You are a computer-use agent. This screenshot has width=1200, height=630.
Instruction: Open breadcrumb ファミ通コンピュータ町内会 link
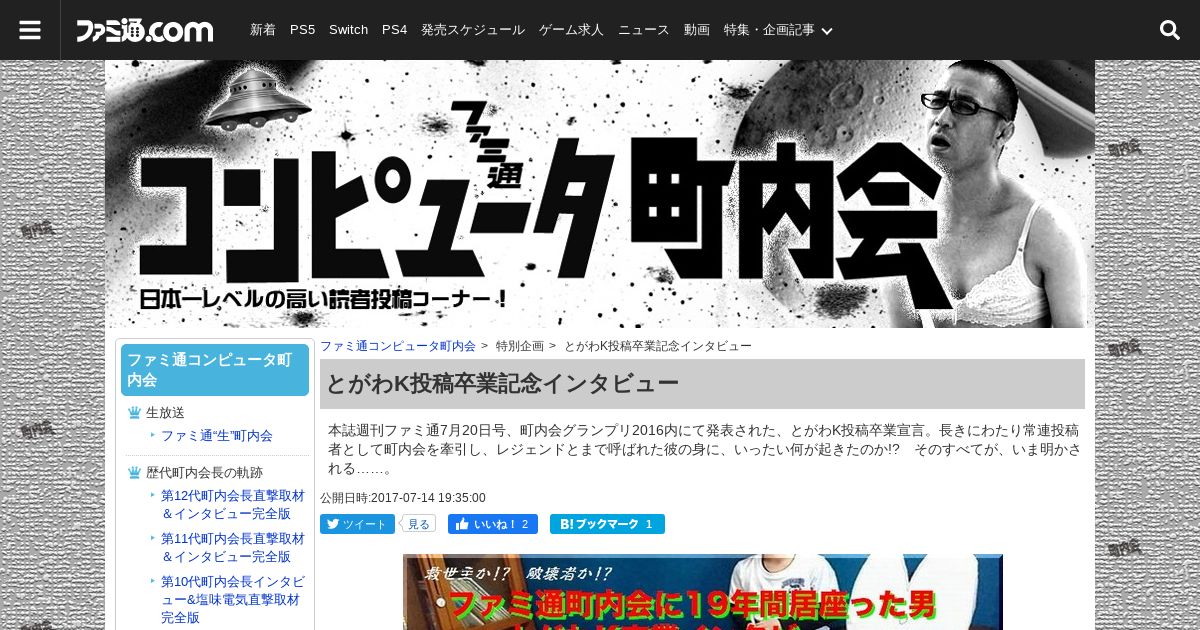(398, 346)
